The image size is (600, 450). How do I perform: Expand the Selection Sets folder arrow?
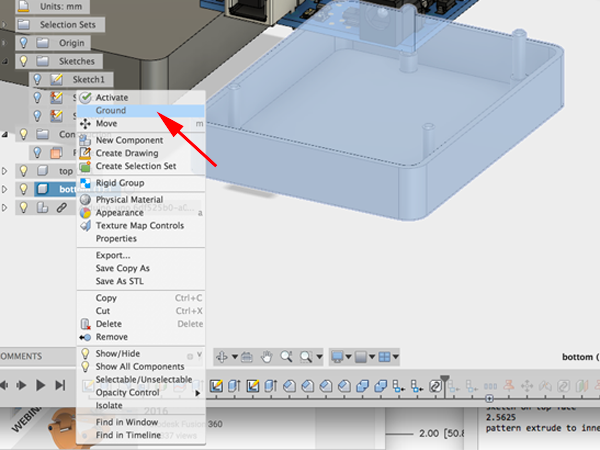click(4, 24)
